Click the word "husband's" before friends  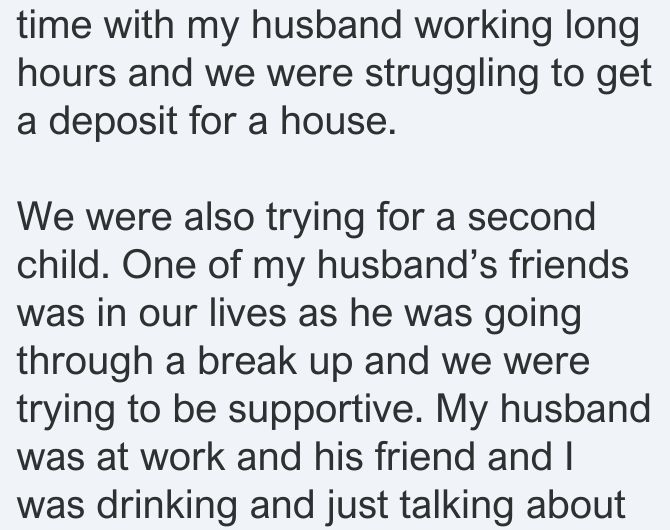pyautogui.click(x=407, y=264)
